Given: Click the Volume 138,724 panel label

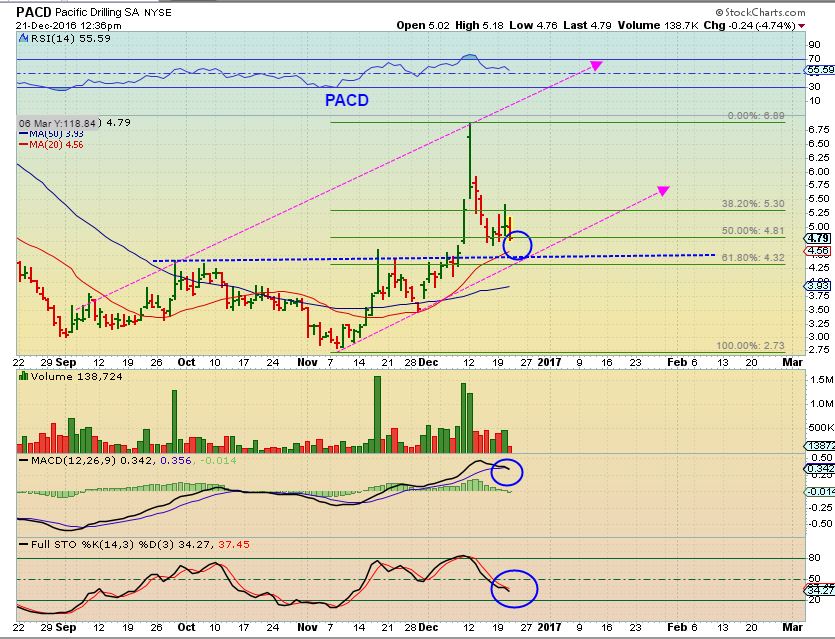Looking at the screenshot, I should 77,376.
